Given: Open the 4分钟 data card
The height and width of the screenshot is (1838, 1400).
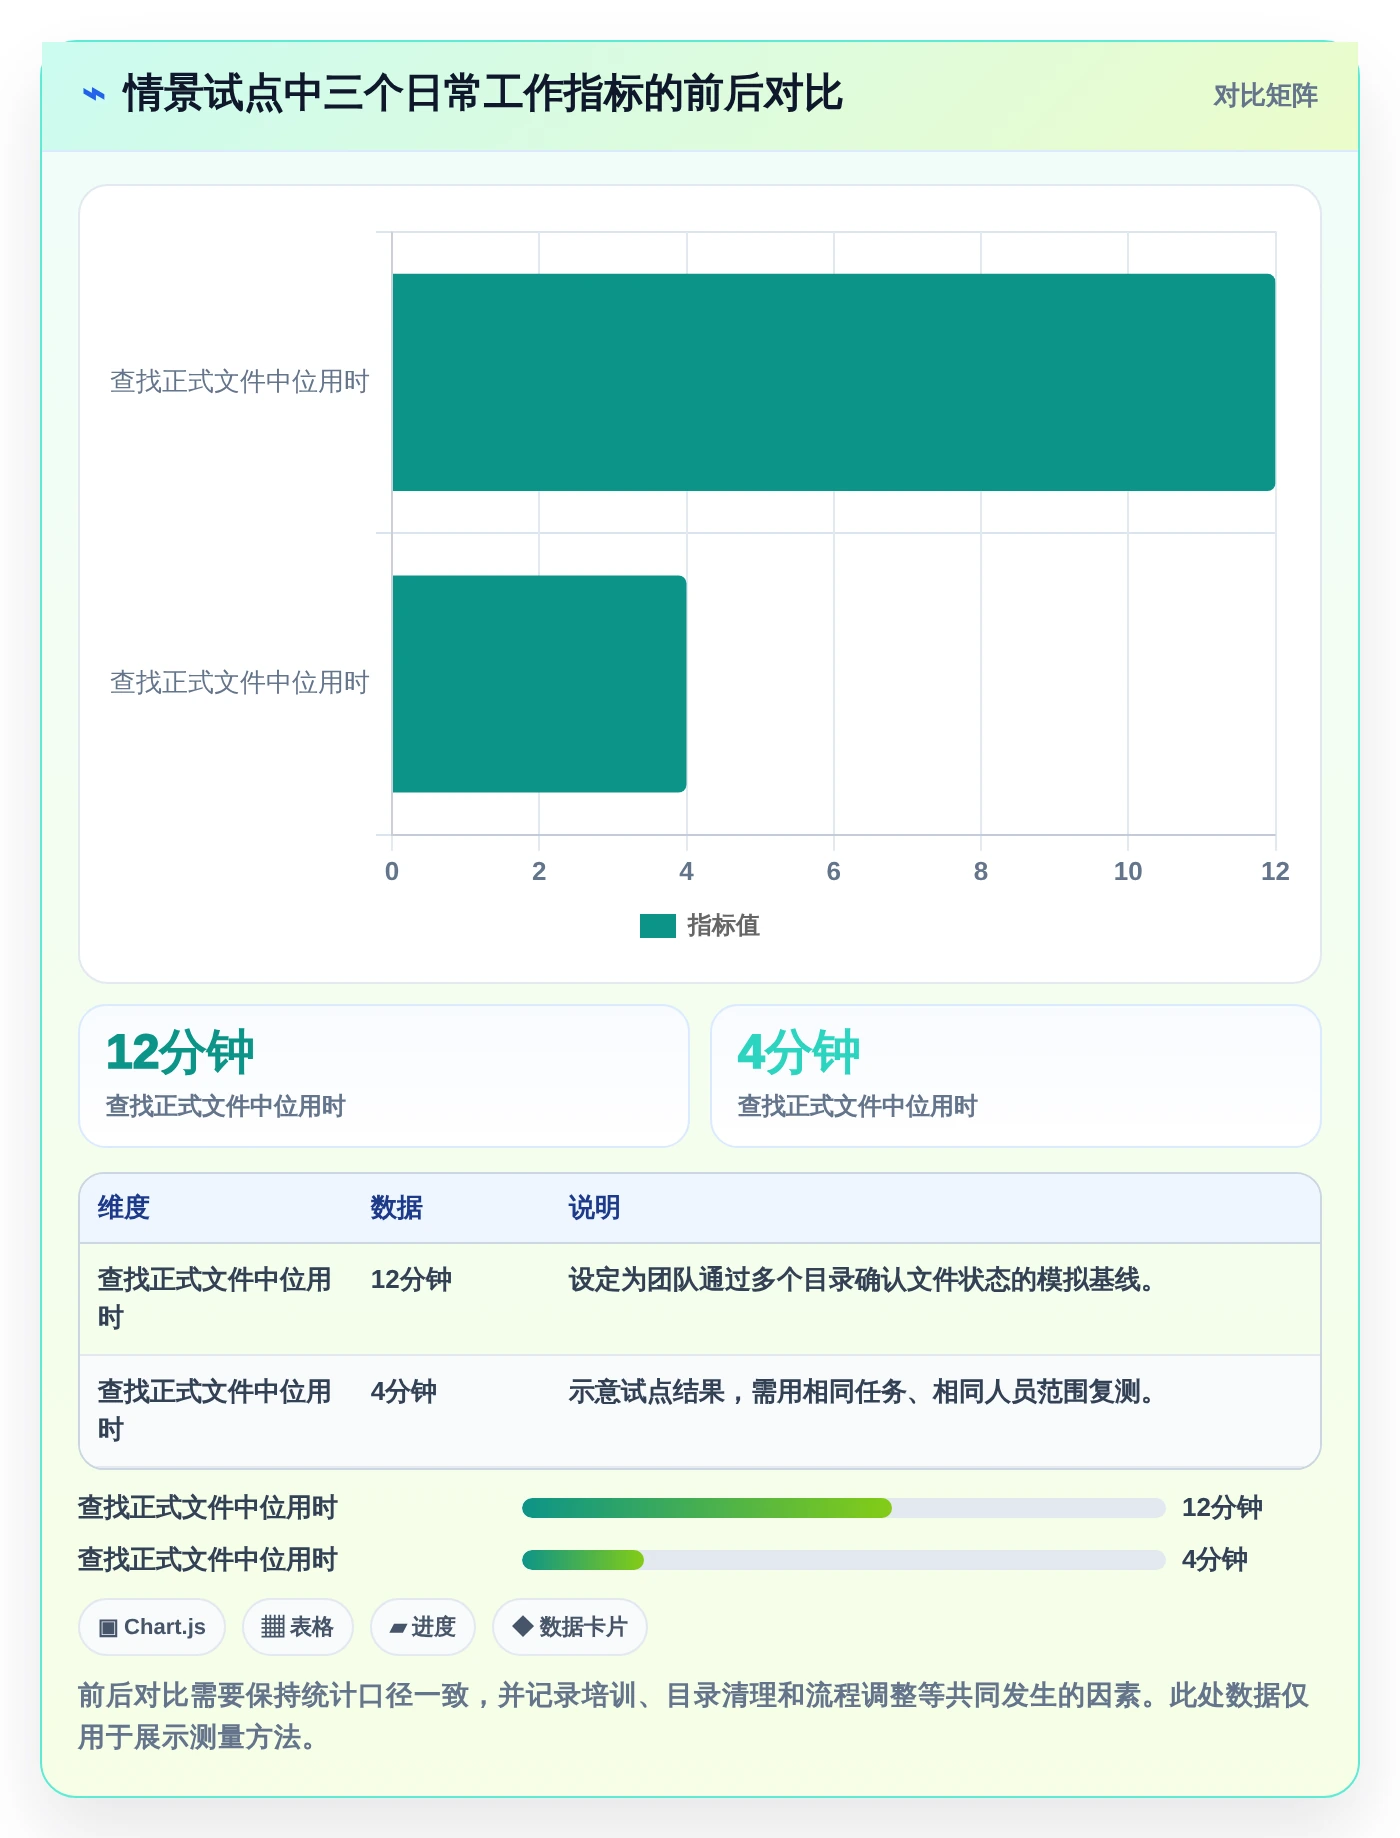Looking at the screenshot, I should point(1016,1076).
